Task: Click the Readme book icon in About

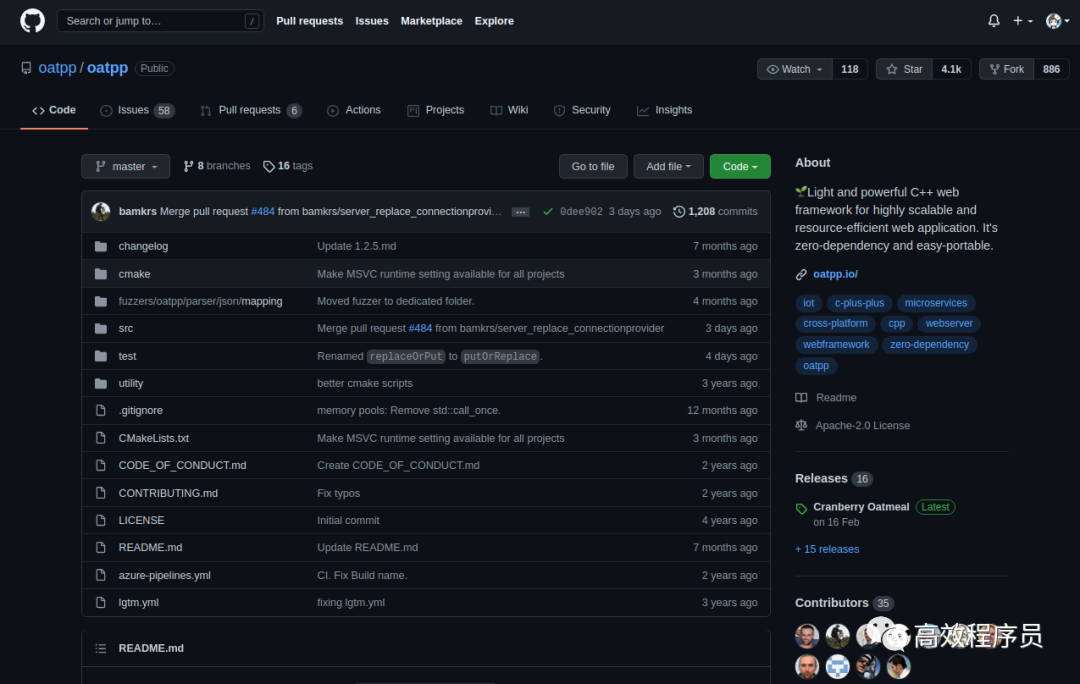Action: pos(801,397)
